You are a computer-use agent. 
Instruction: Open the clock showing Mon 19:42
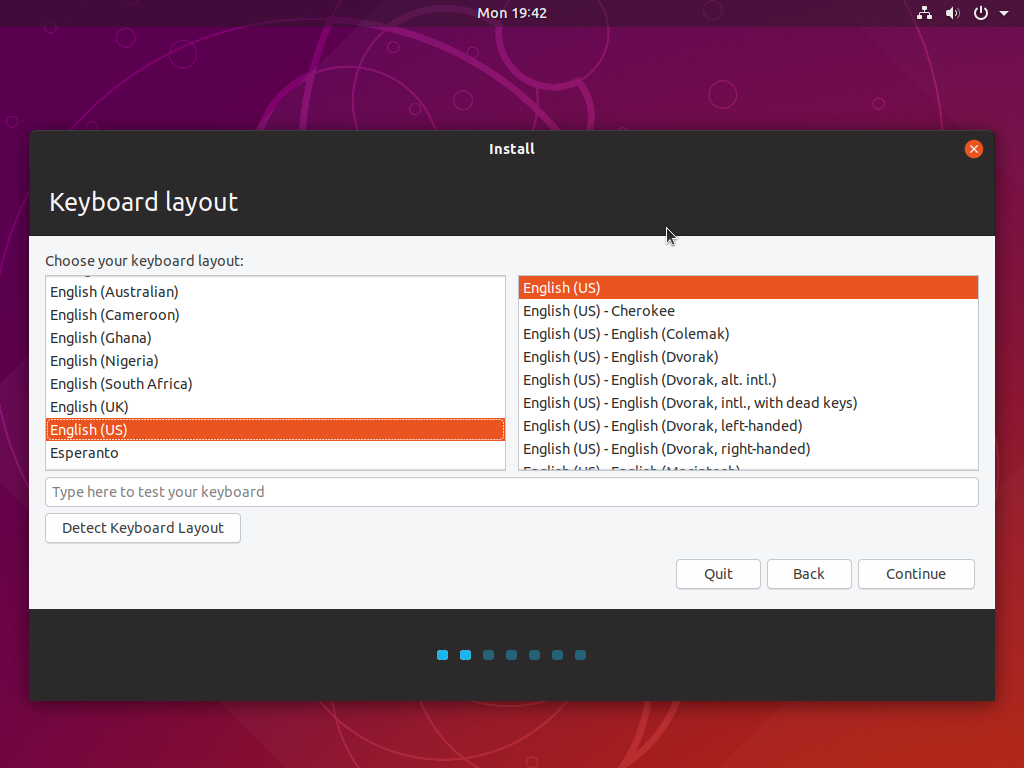pyautogui.click(x=511, y=13)
